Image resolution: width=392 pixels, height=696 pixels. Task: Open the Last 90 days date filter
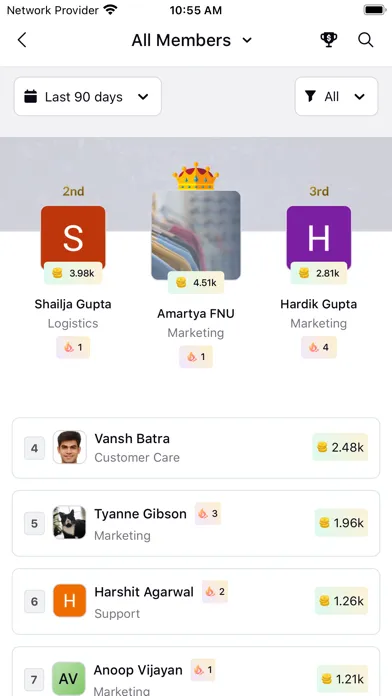pyautogui.click(x=88, y=96)
